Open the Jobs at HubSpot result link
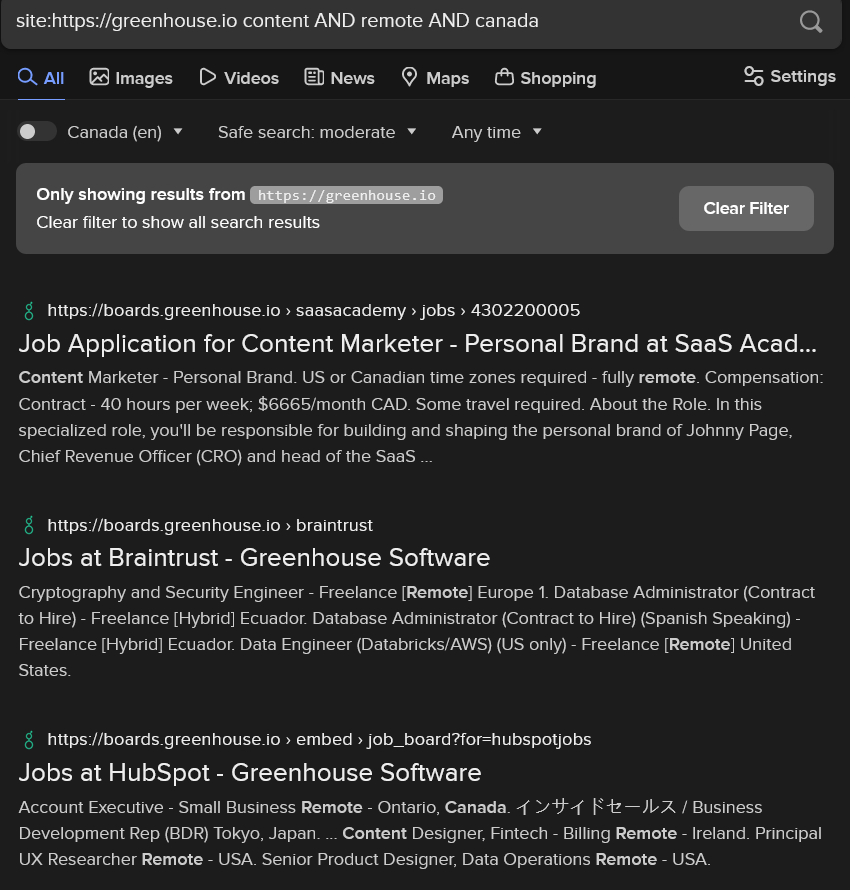 [250, 773]
